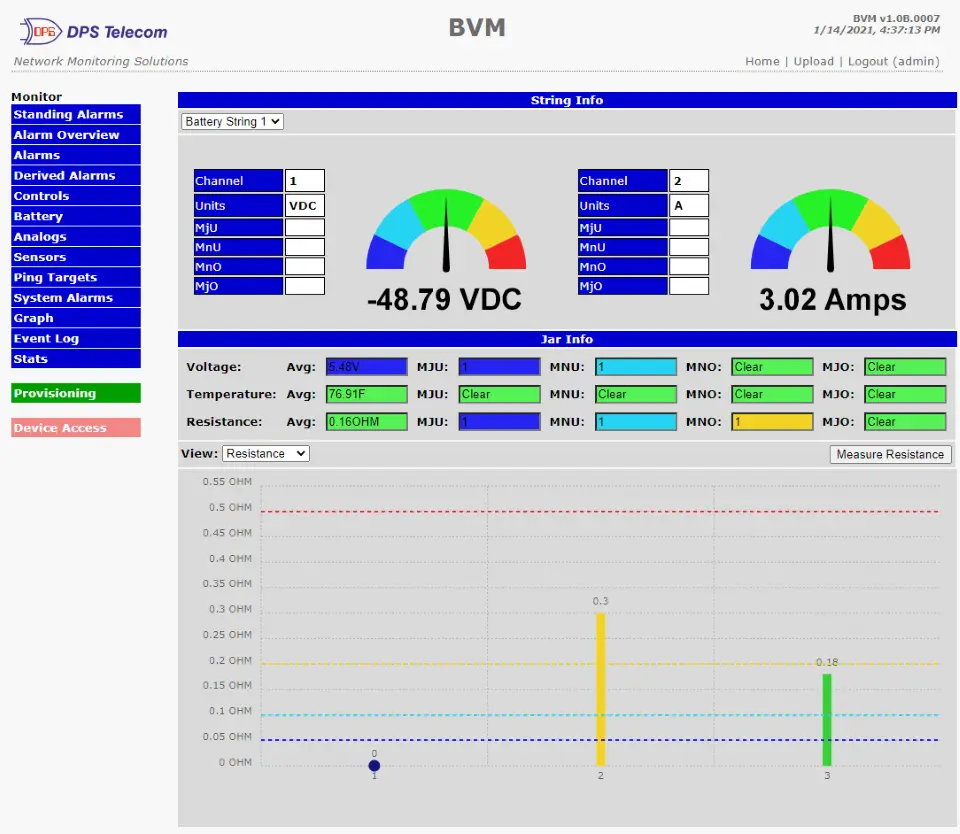Click the MjU input field for Channel 1
Viewport: 960px width, 834px height.
(x=304, y=227)
